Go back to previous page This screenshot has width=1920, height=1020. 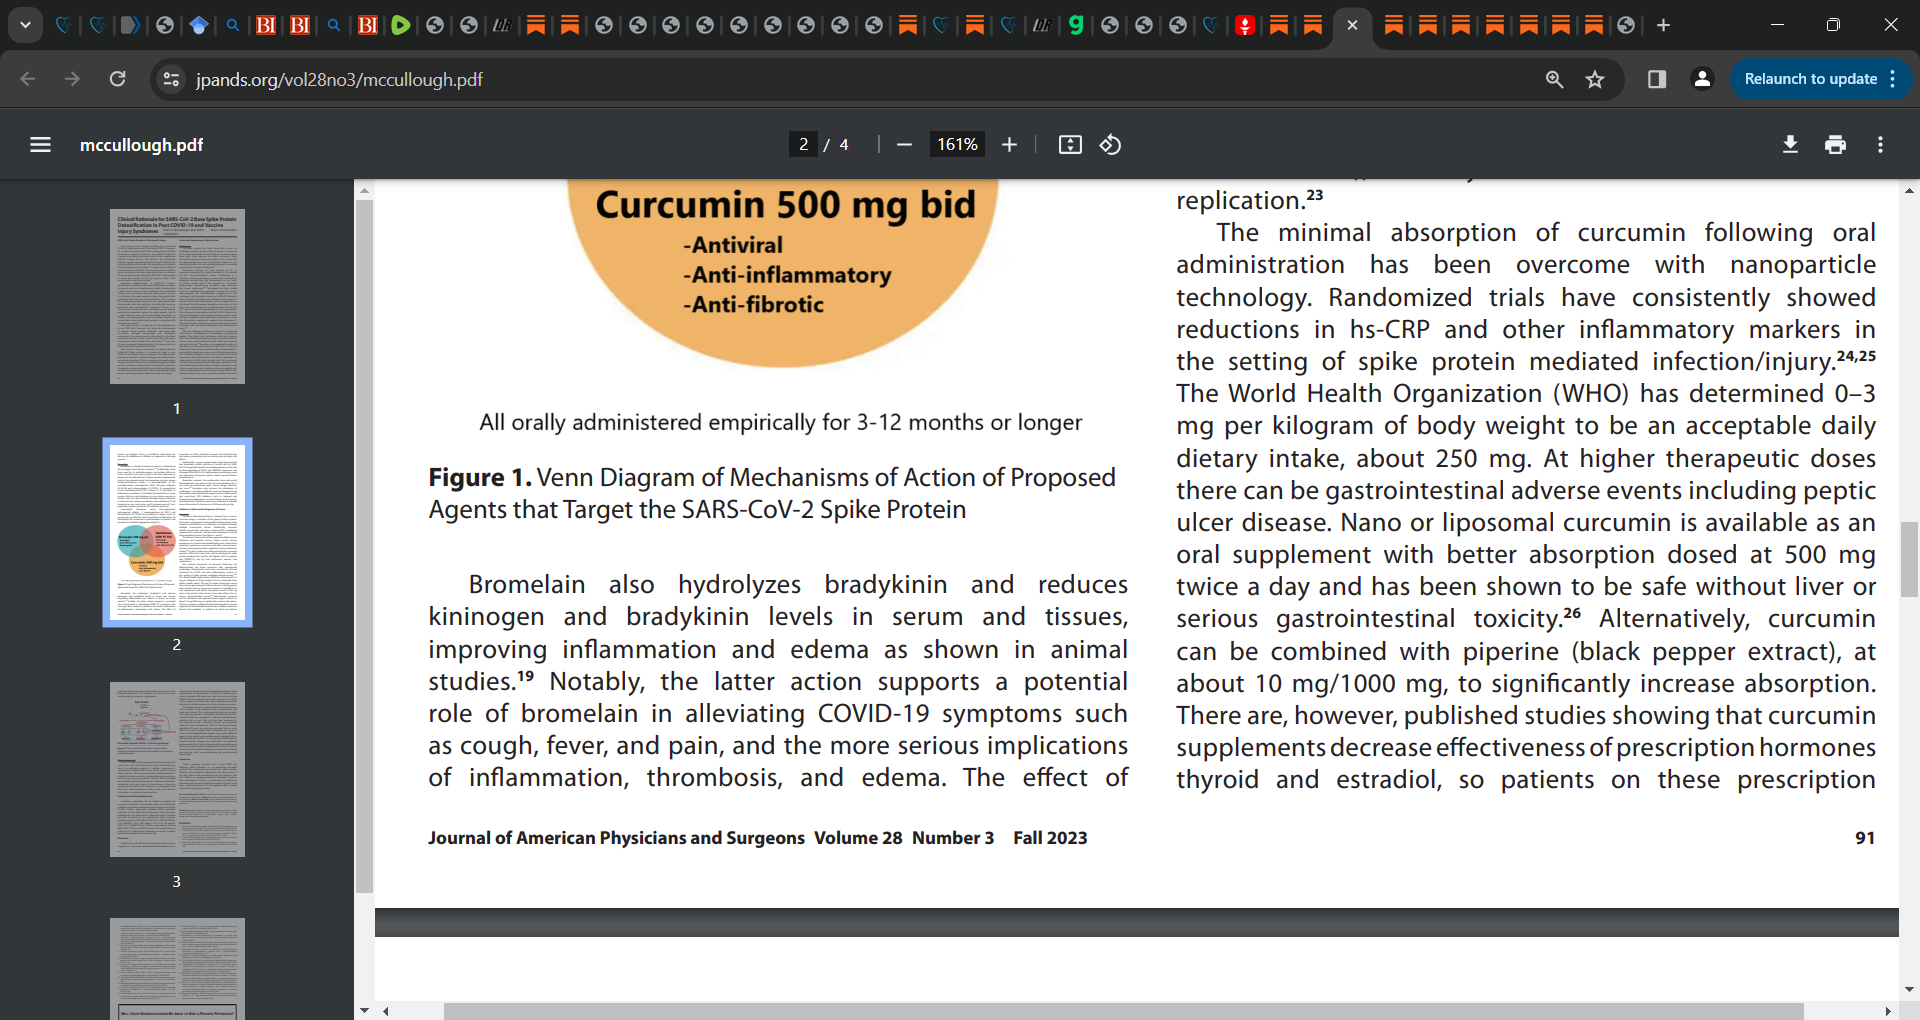pos(28,79)
